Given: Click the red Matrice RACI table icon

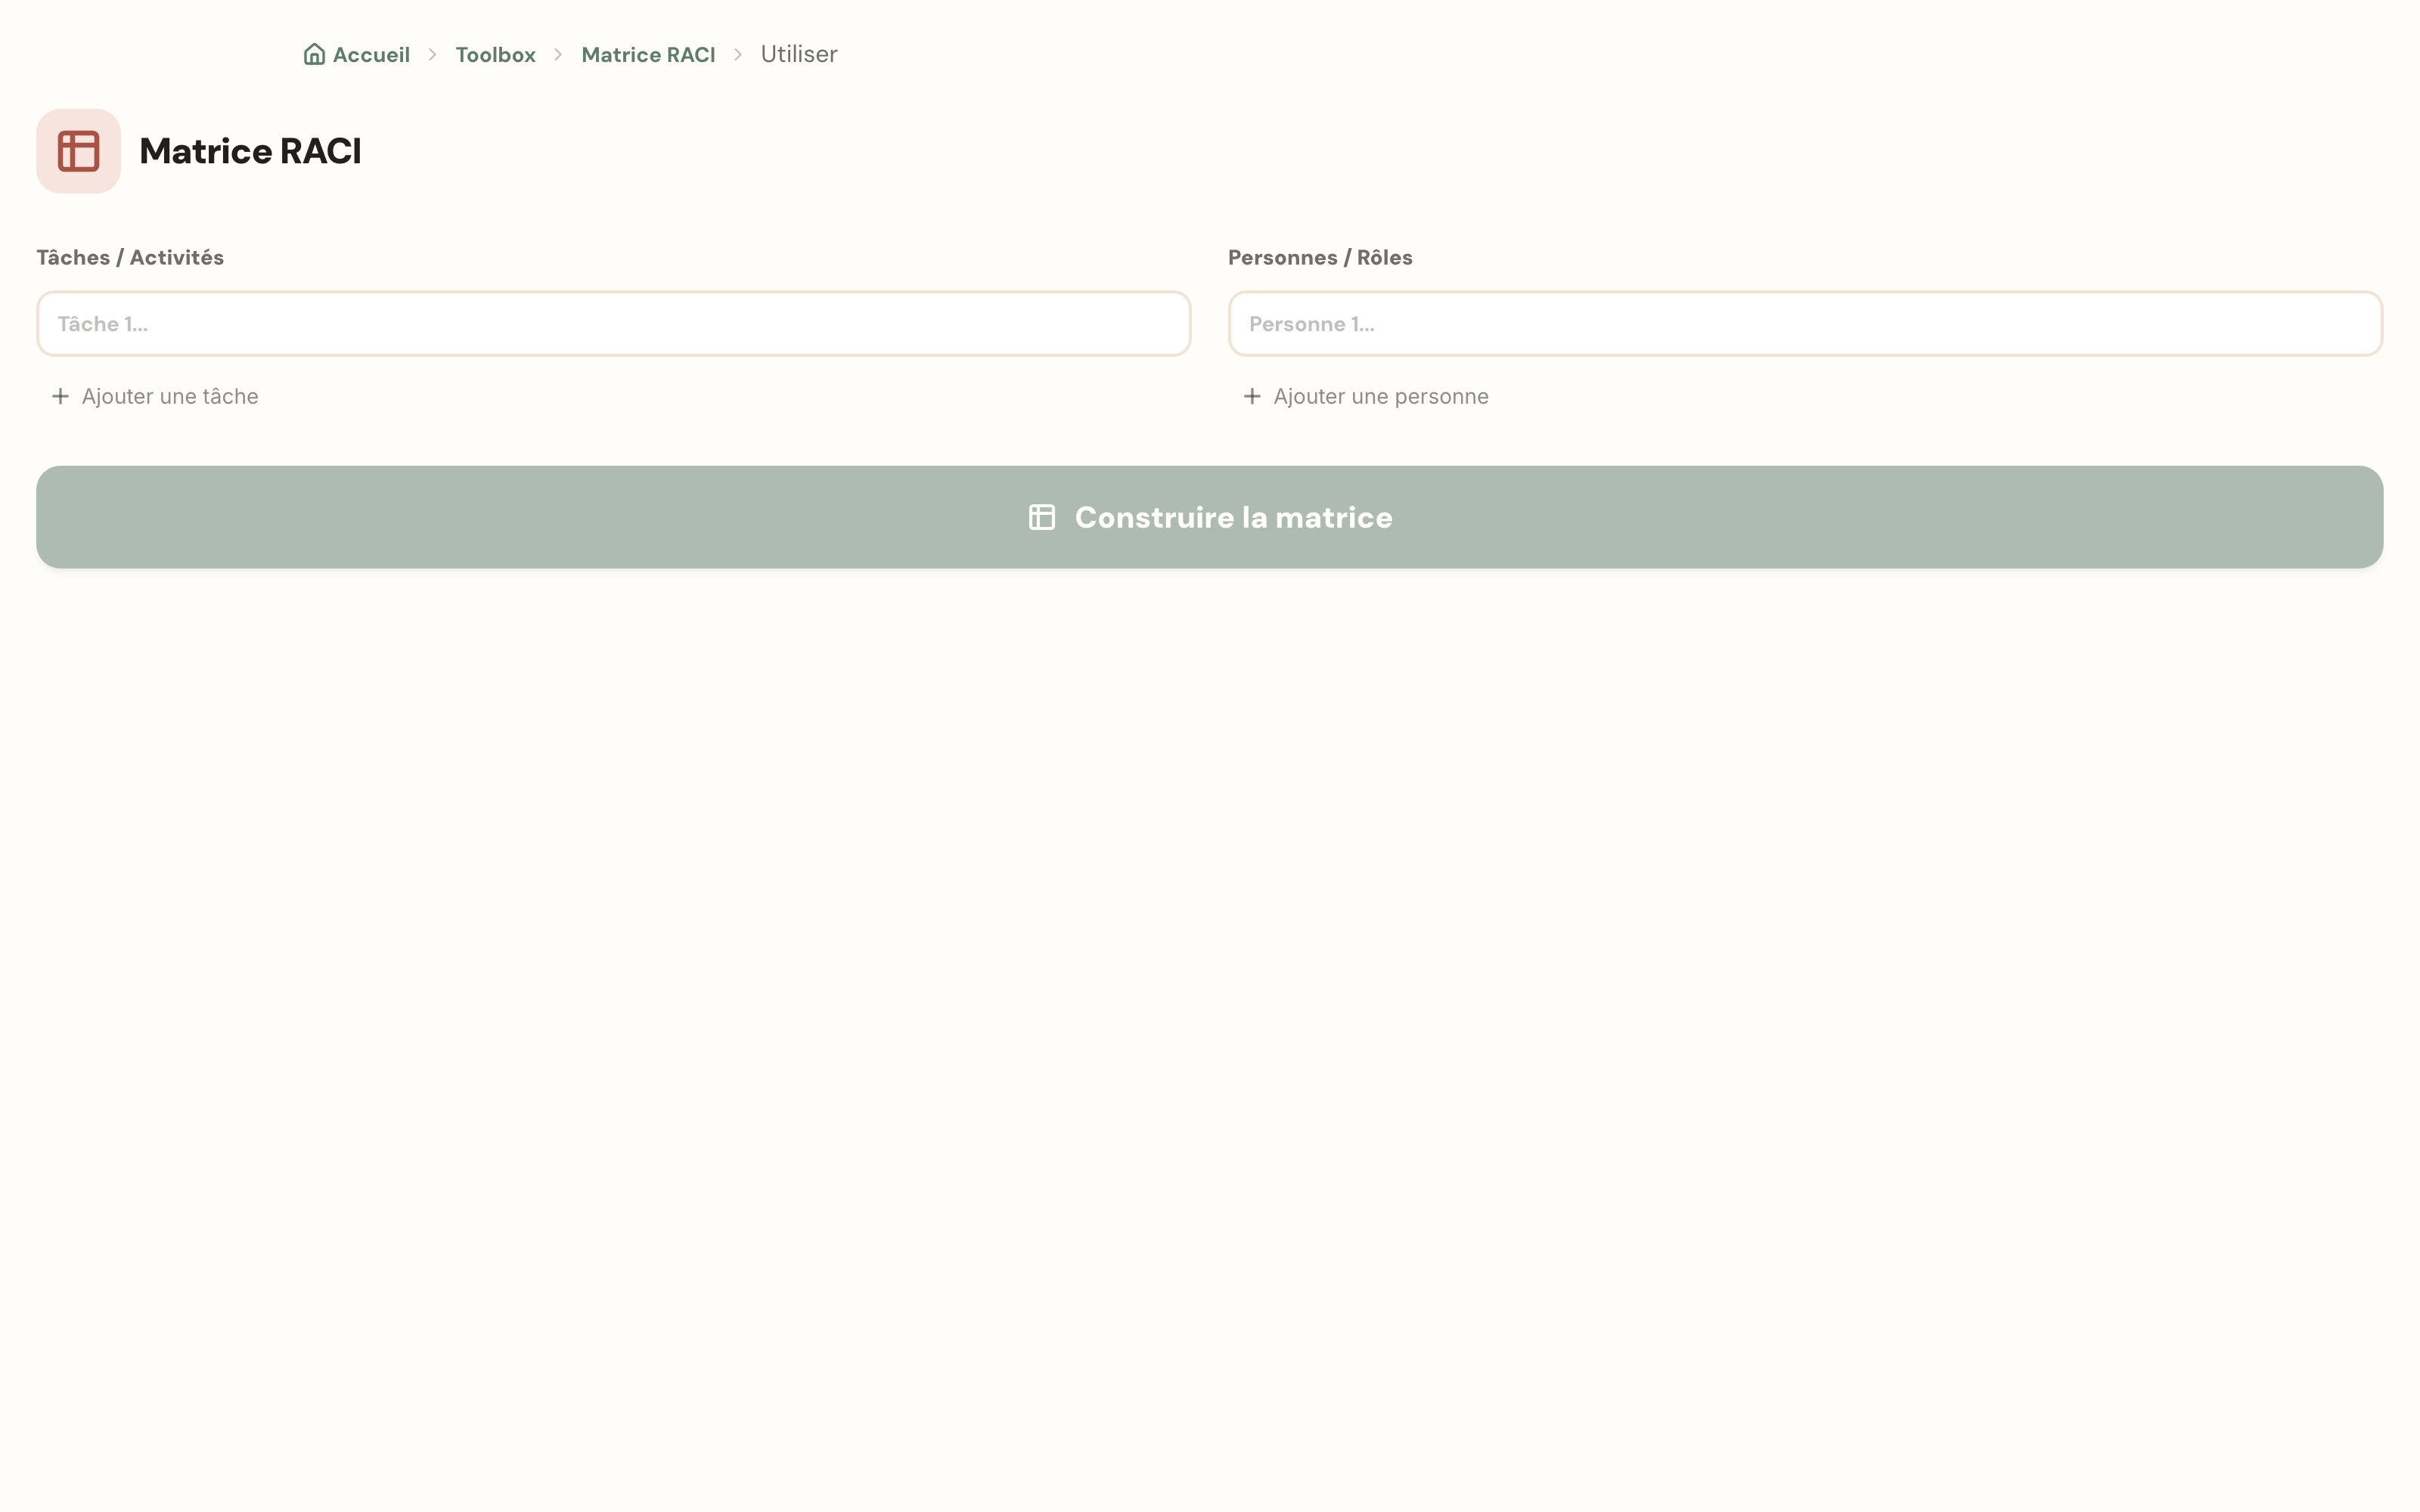Looking at the screenshot, I should [79, 151].
